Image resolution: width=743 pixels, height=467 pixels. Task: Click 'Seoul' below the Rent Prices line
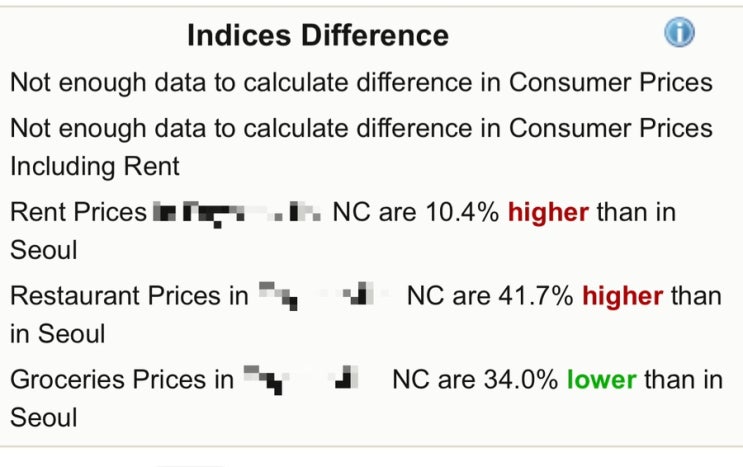pyautogui.click(x=43, y=248)
